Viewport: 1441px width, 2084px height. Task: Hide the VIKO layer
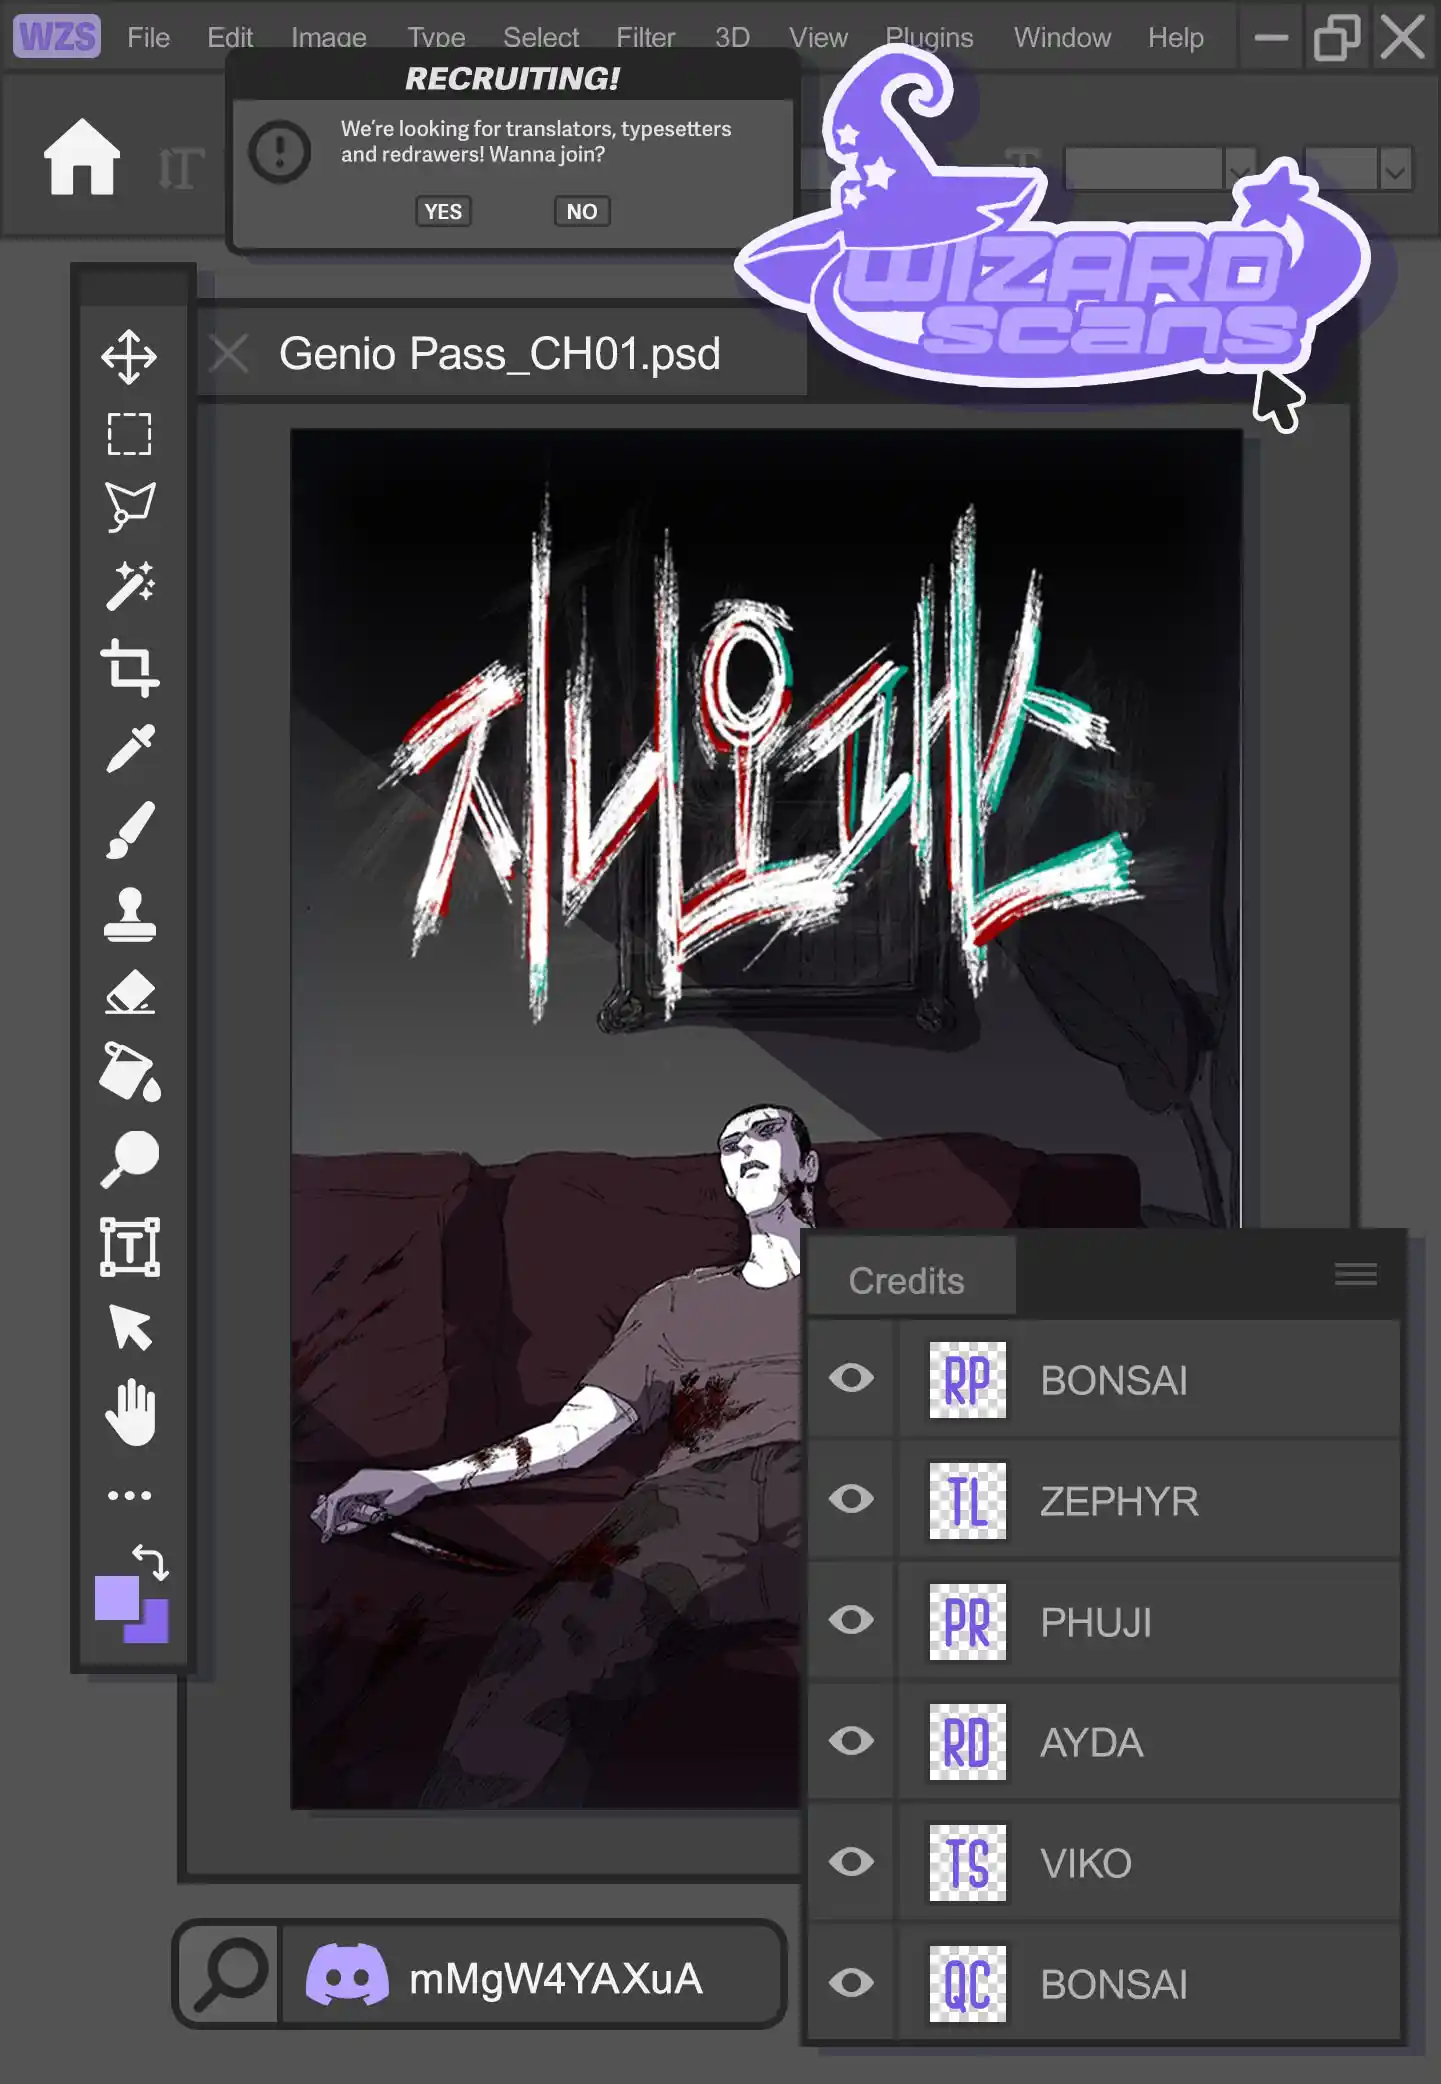tap(852, 1862)
